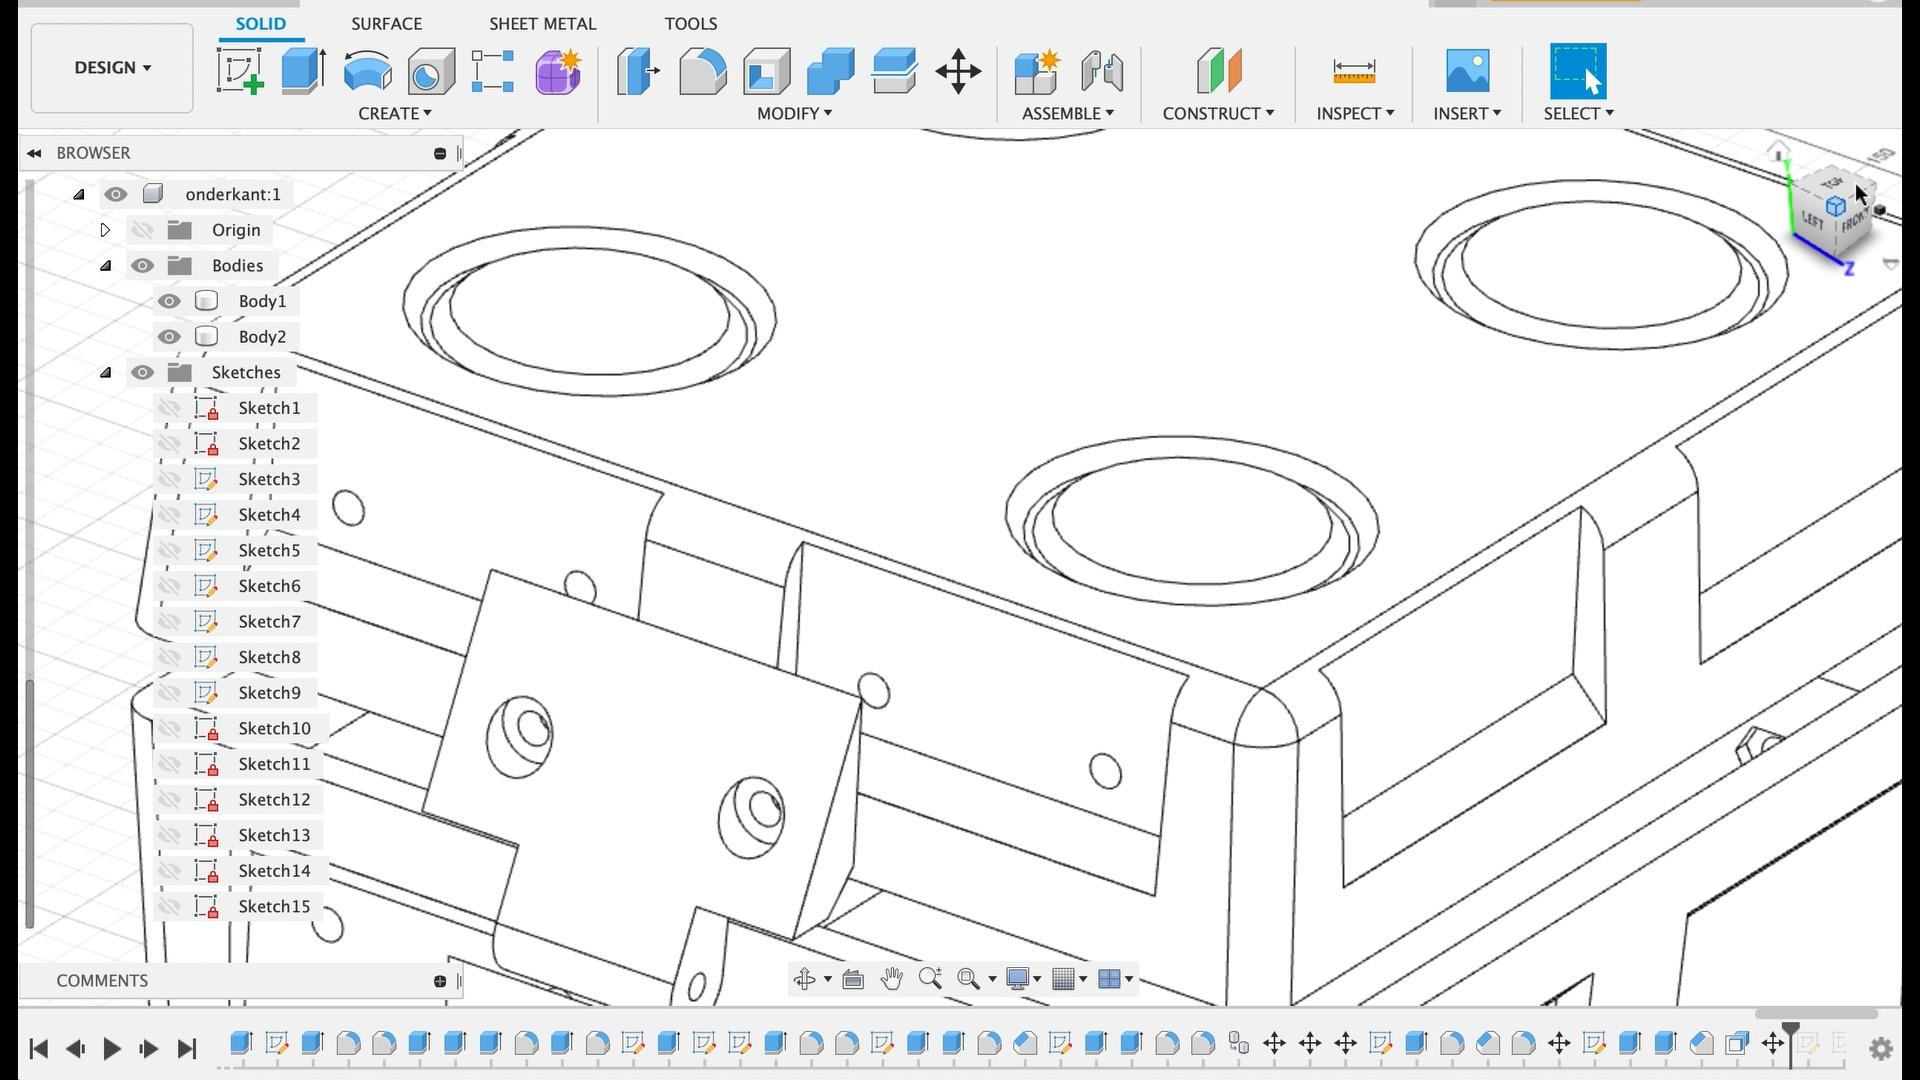Click the Sketch15 tree item
This screenshot has height=1080, width=1920.
click(x=274, y=906)
